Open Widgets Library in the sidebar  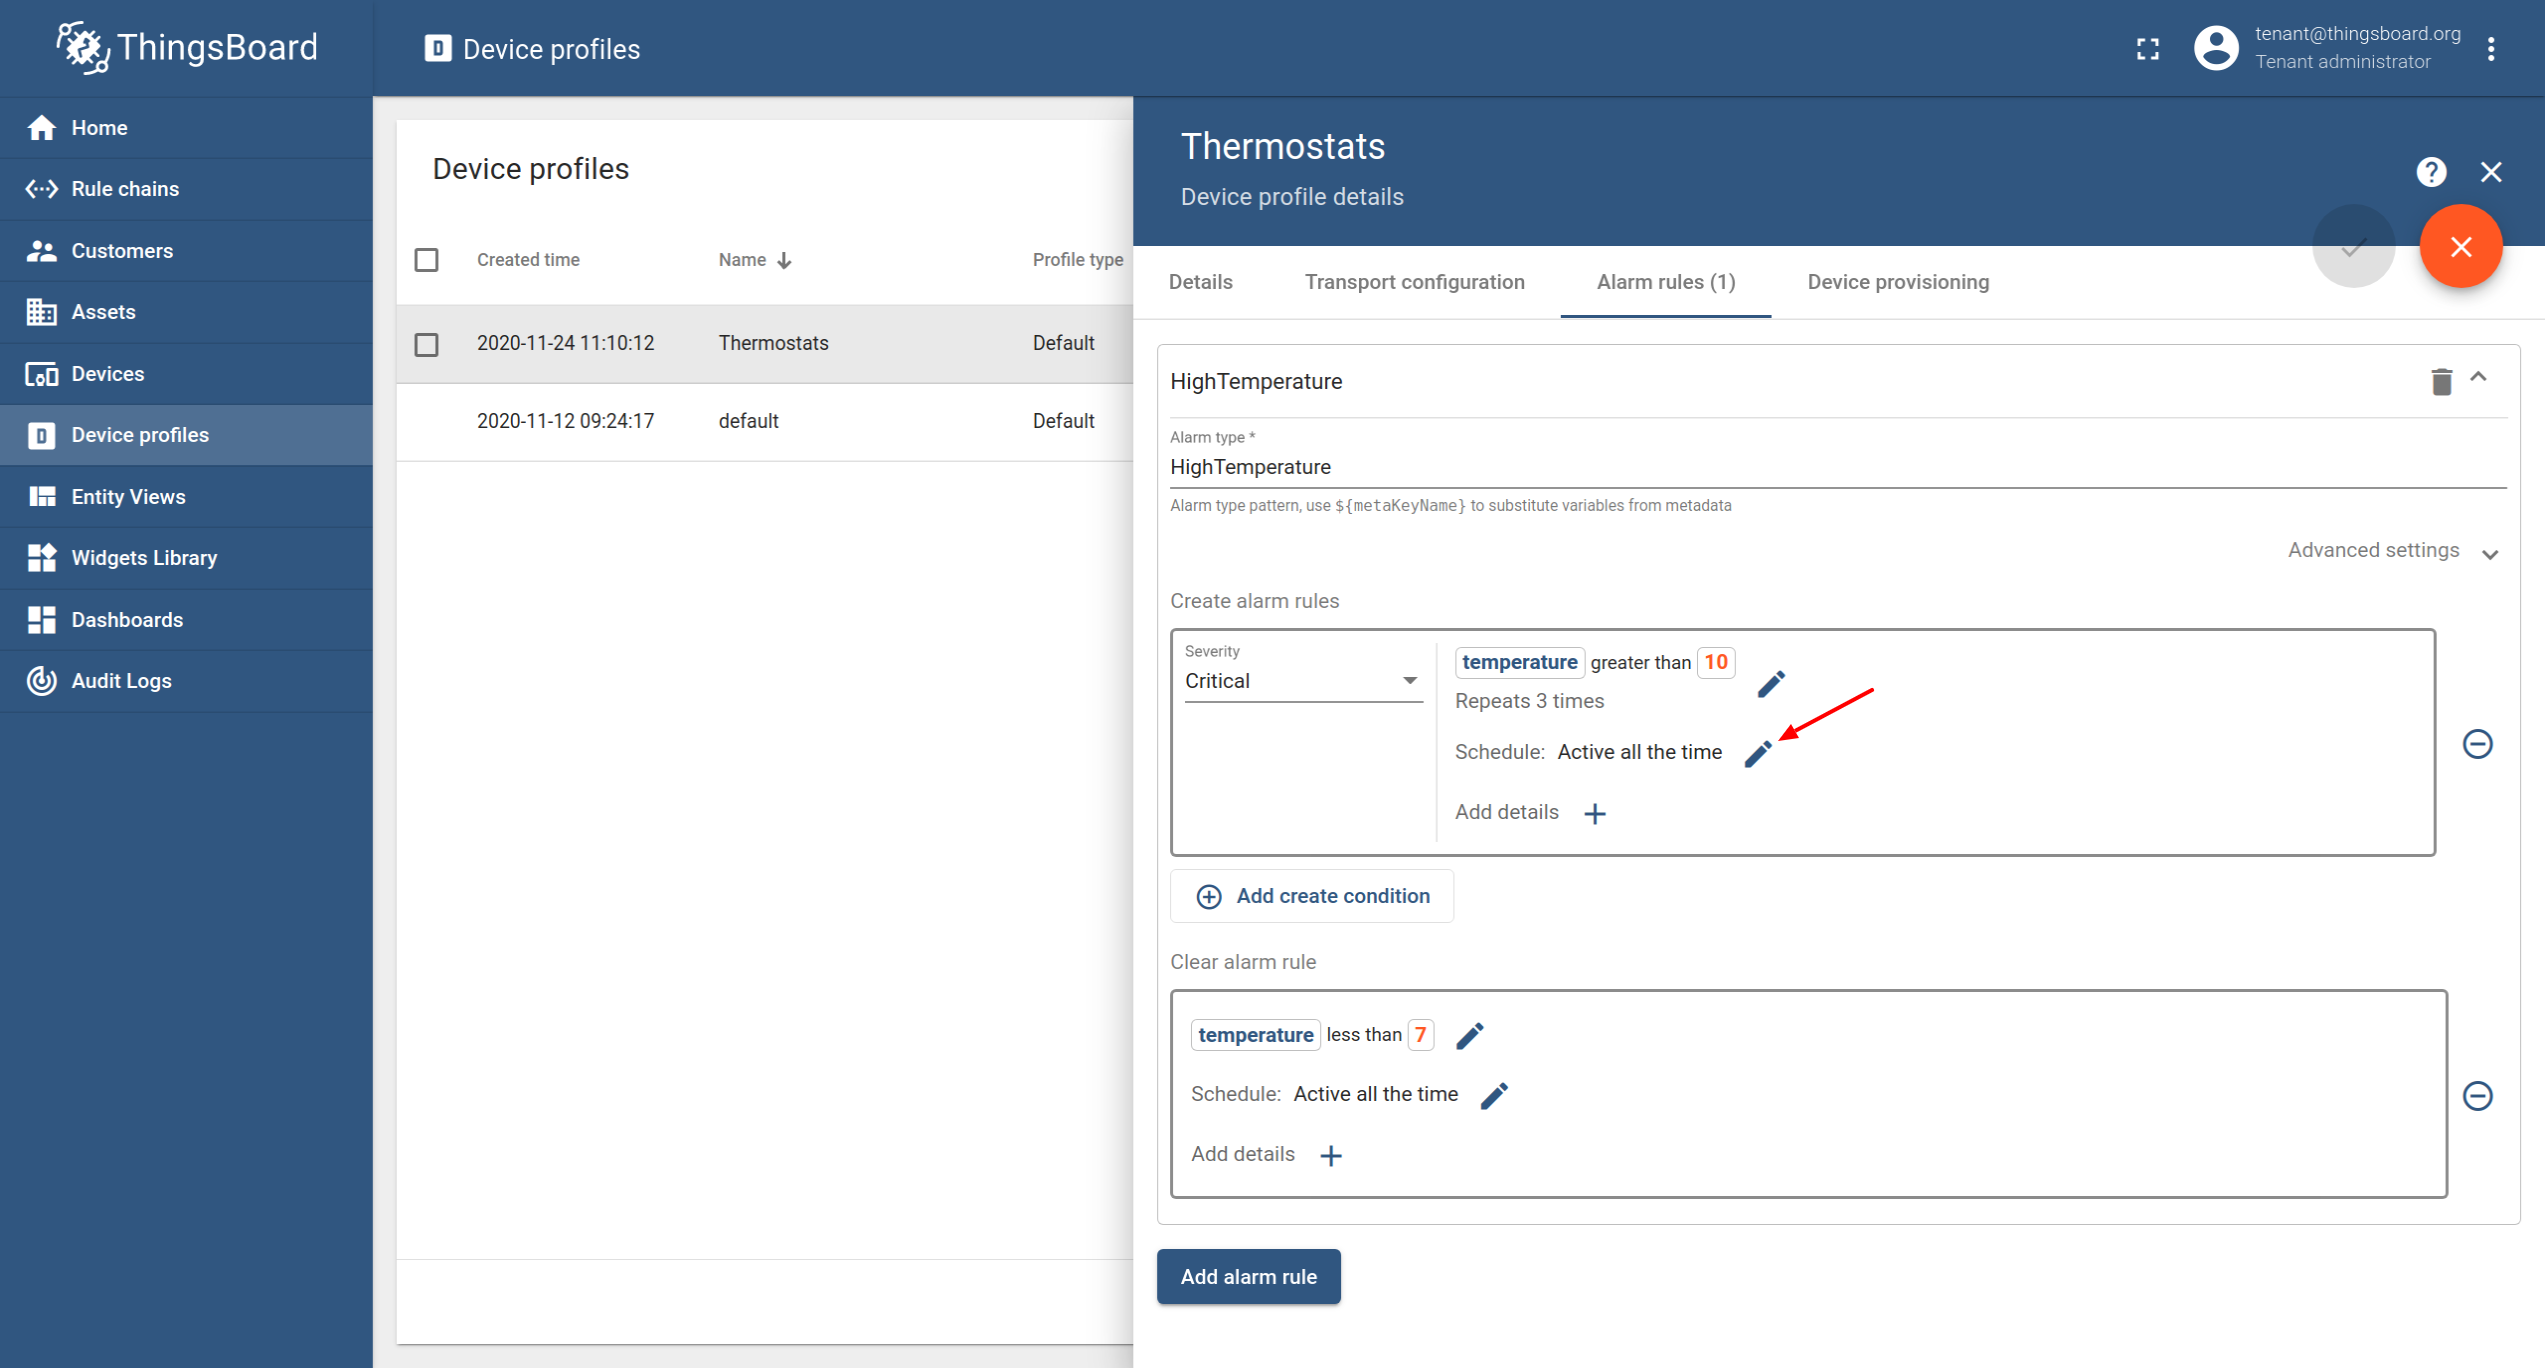(x=186, y=558)
